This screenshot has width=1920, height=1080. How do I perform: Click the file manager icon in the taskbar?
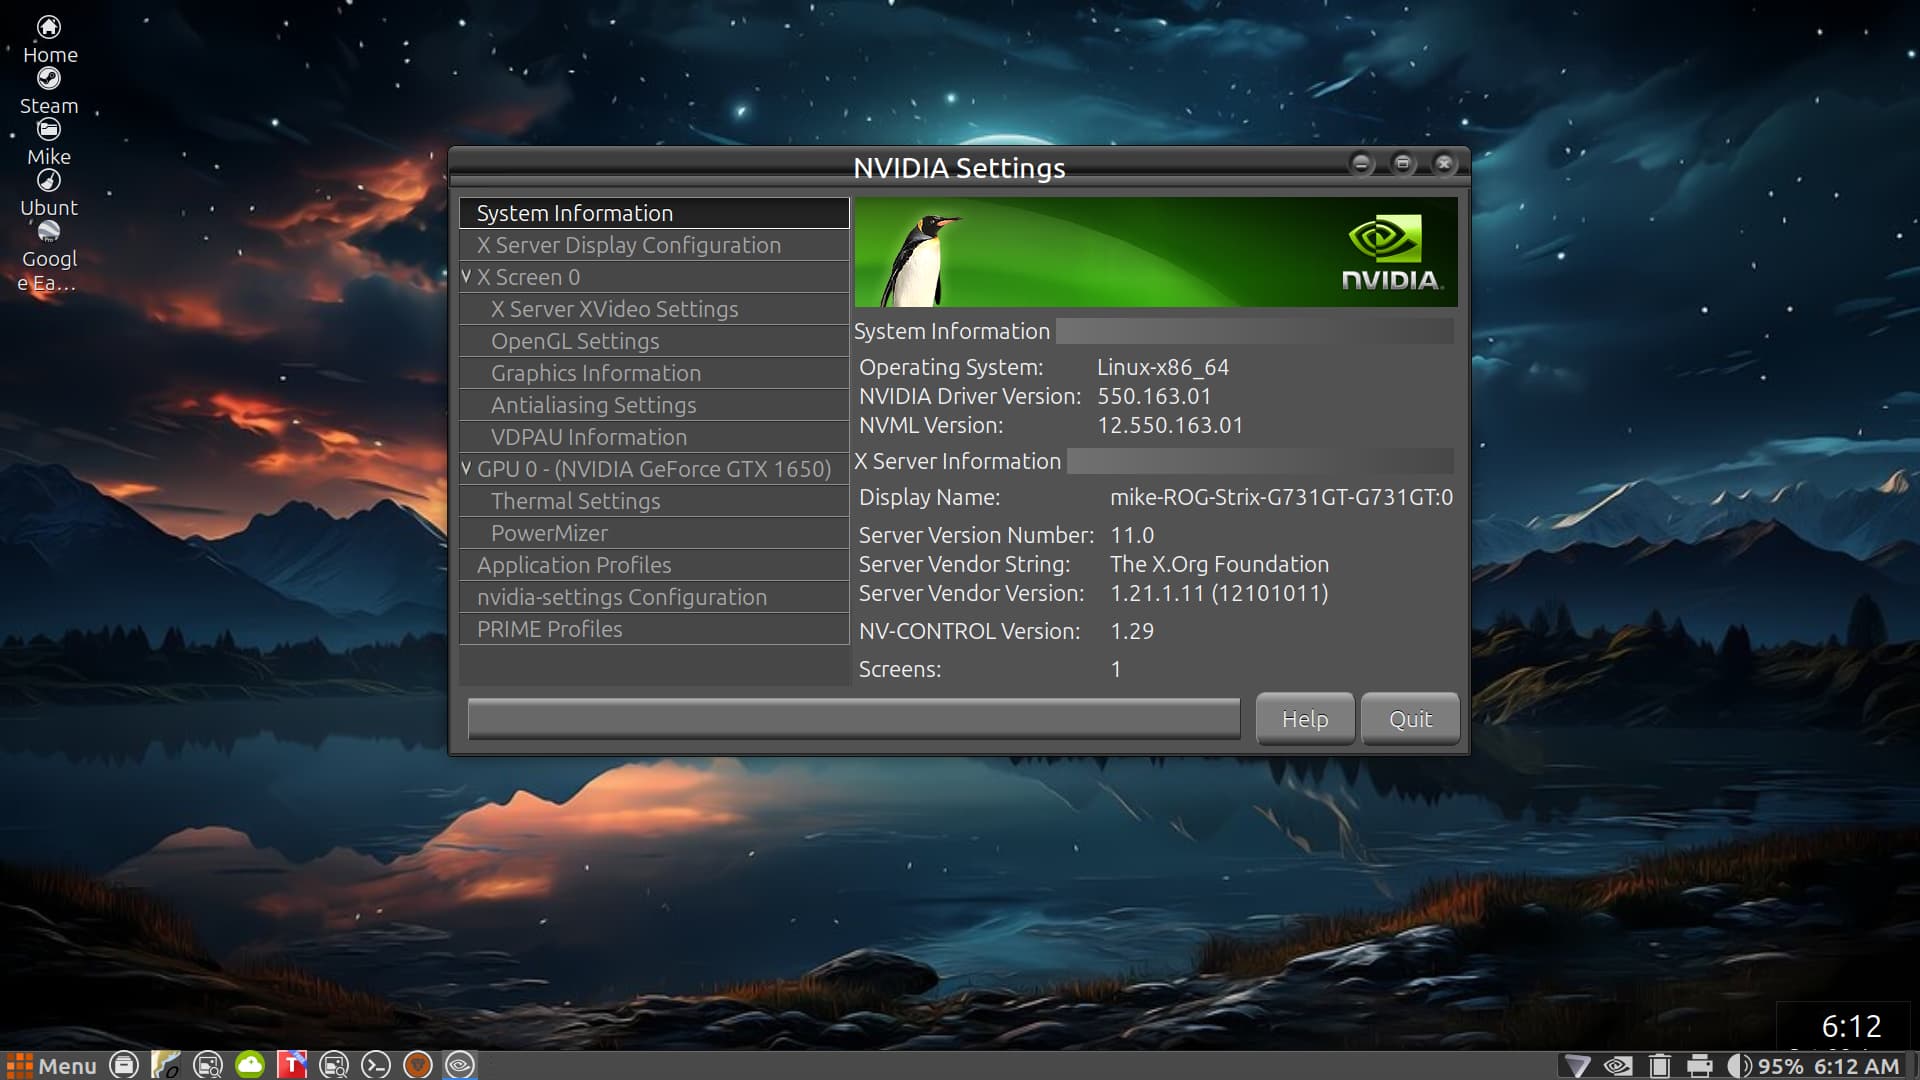pyautogui.click(x=124, y=1066)
